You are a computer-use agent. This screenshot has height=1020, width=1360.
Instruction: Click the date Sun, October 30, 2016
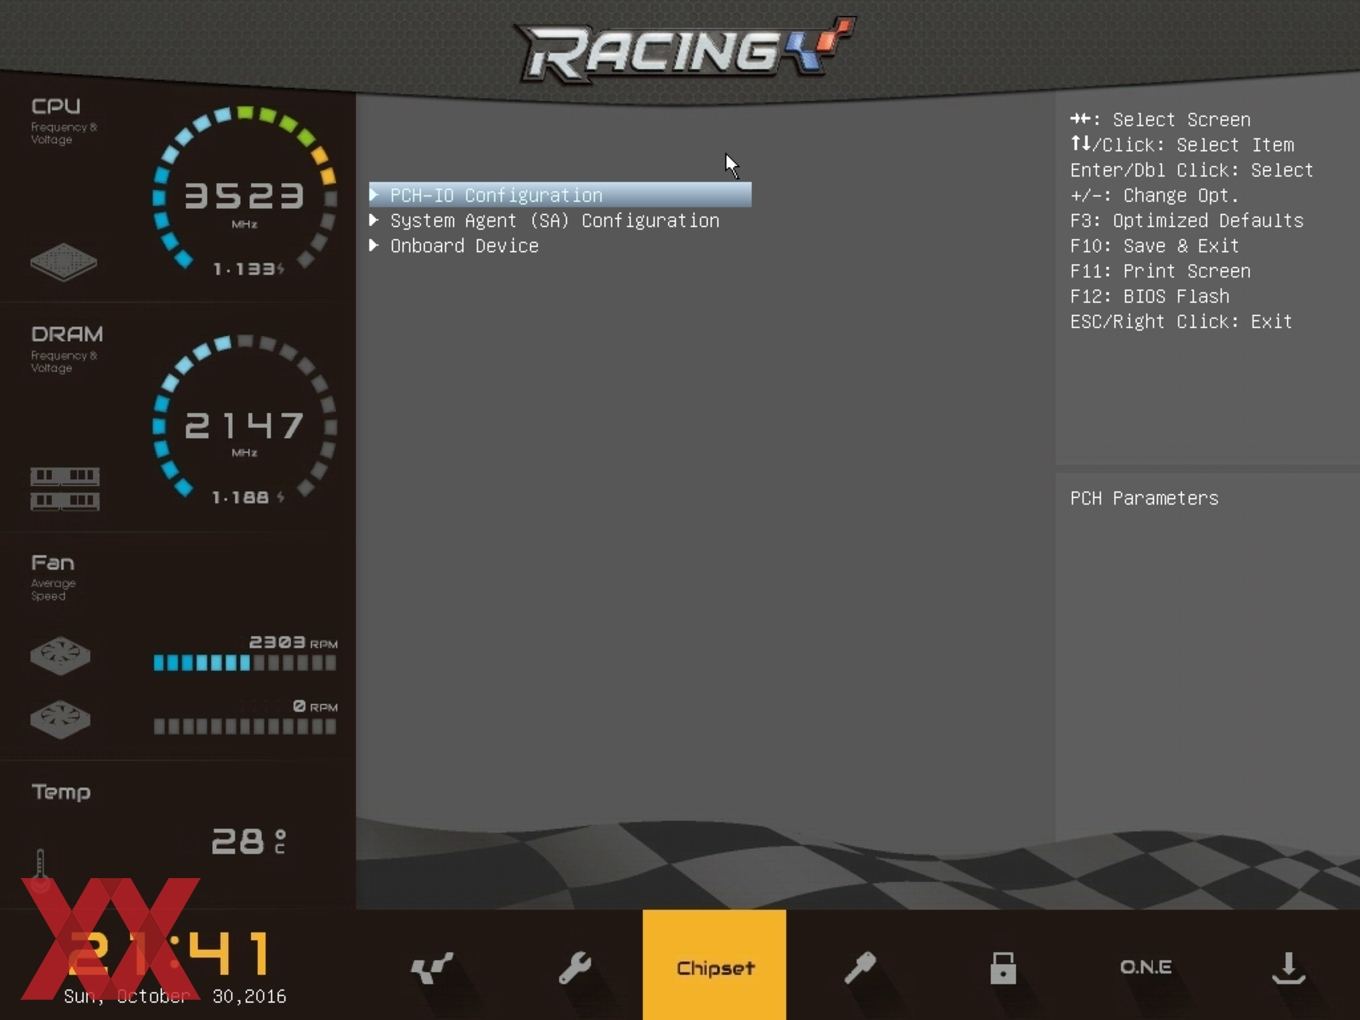click(x=175, y=996)
